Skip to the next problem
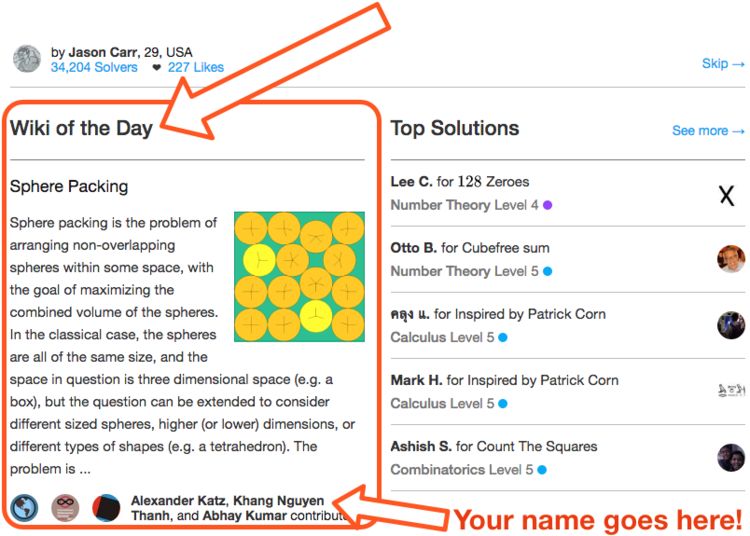 [x=723, y=64]
